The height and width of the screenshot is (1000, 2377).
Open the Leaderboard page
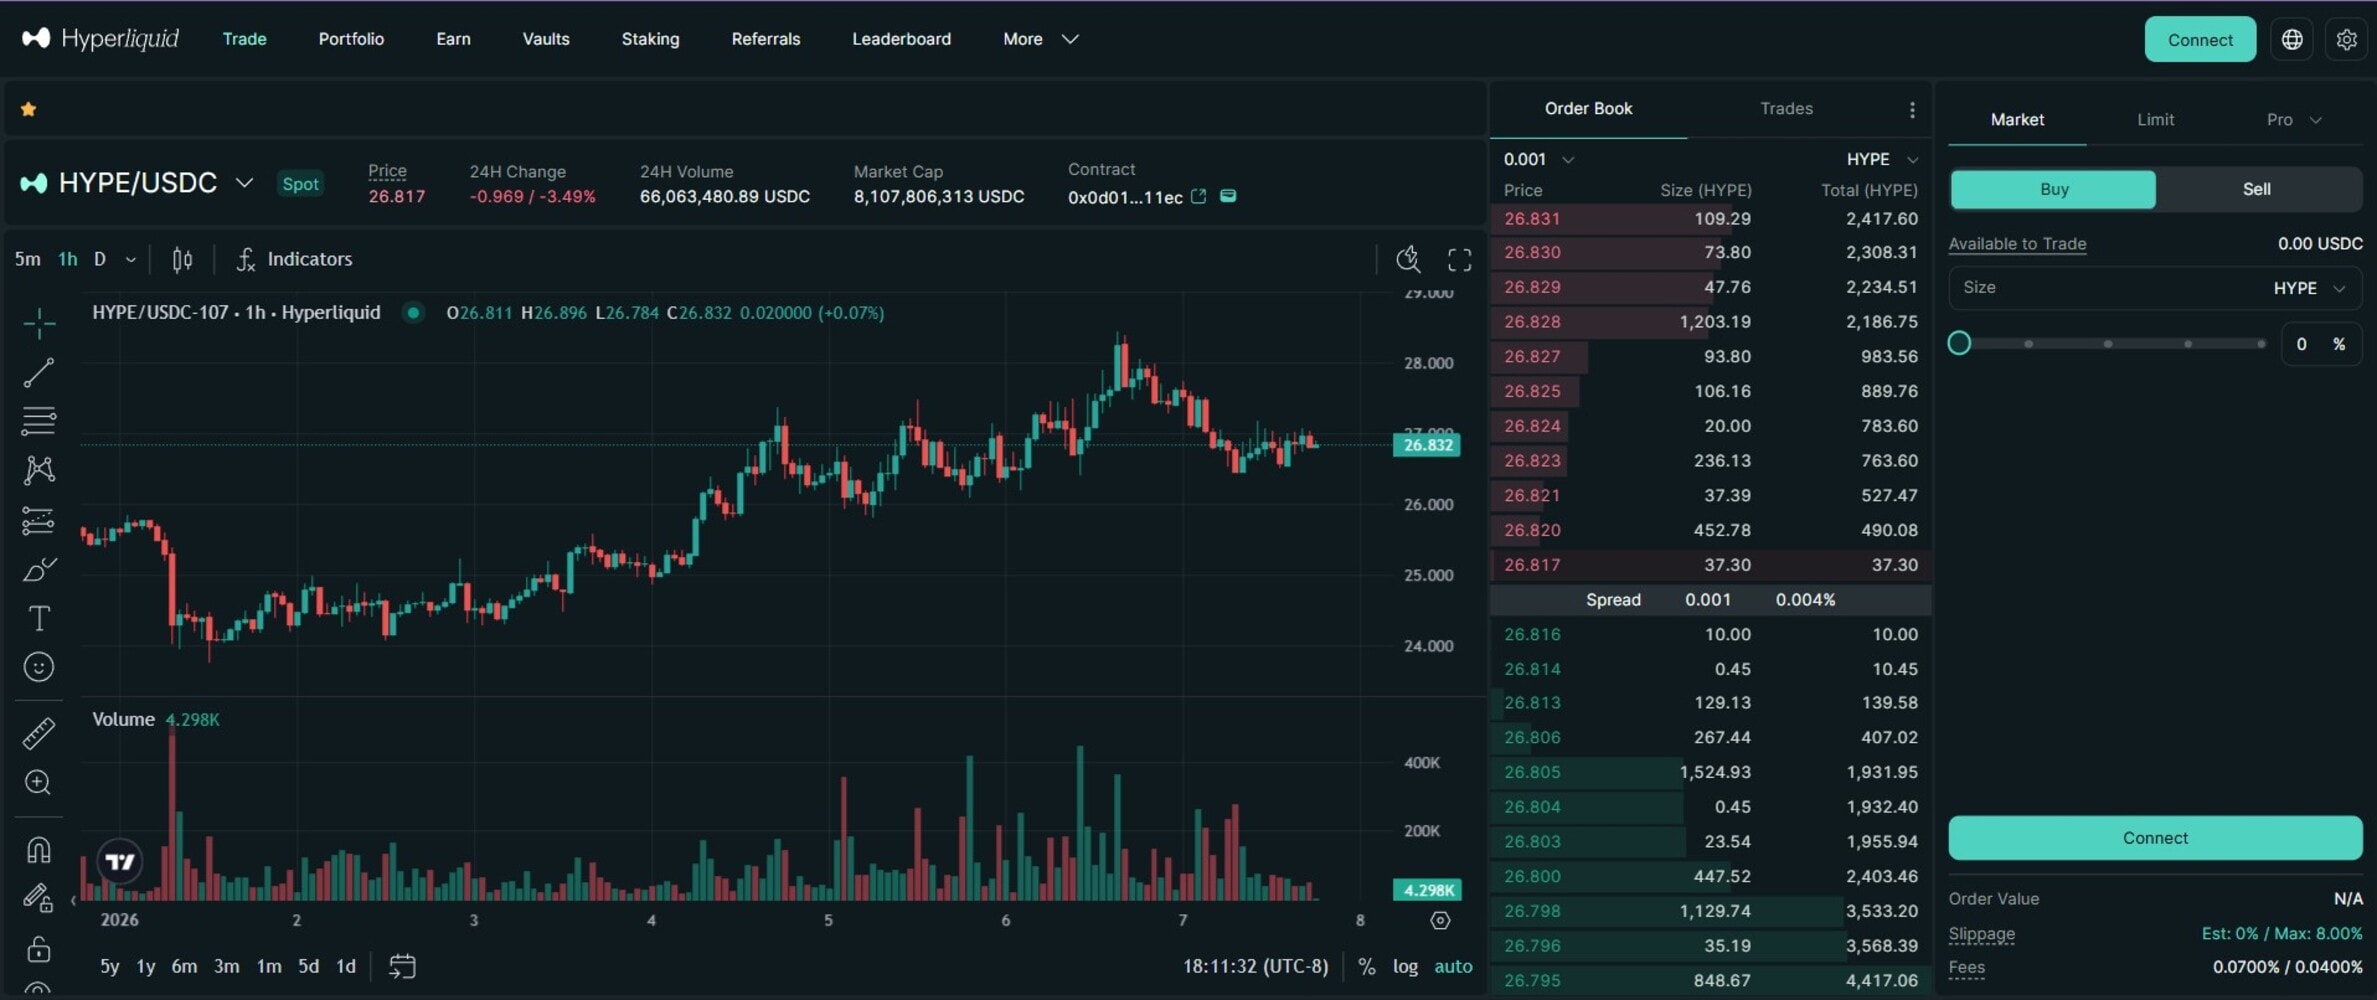coord(901,39)
